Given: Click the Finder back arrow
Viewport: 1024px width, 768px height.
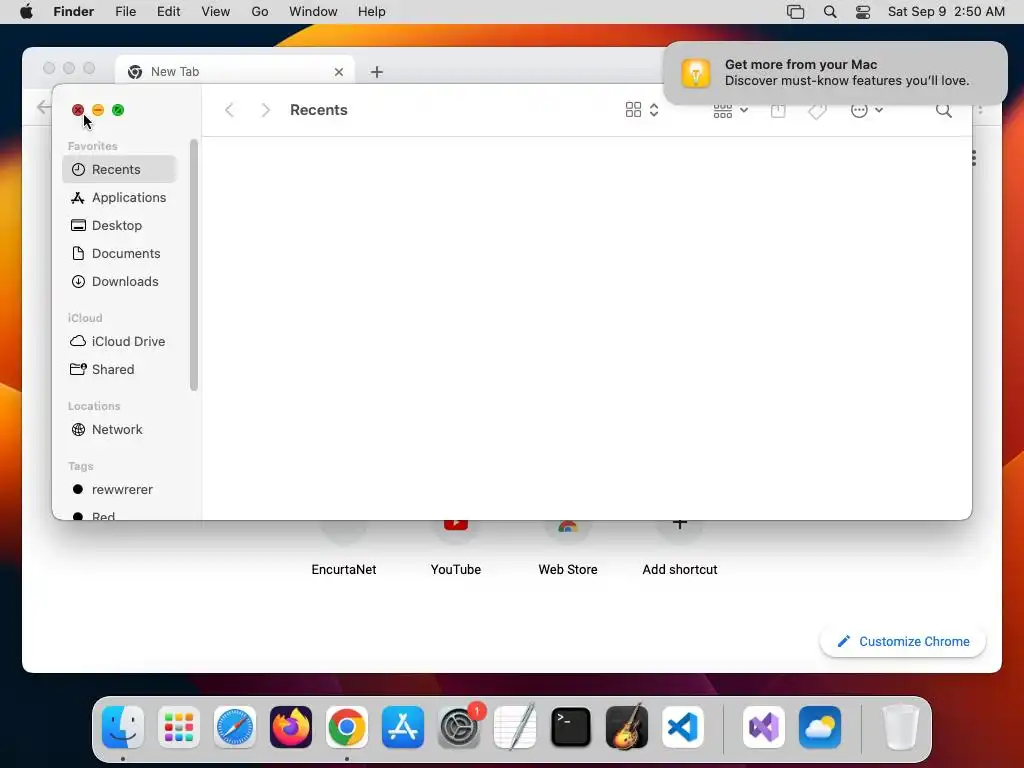Looking at the screenshot, I should pos(229,110).
